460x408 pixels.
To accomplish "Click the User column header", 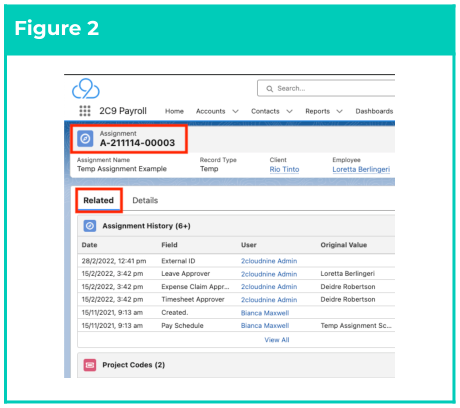I will (x=249, y=245).
